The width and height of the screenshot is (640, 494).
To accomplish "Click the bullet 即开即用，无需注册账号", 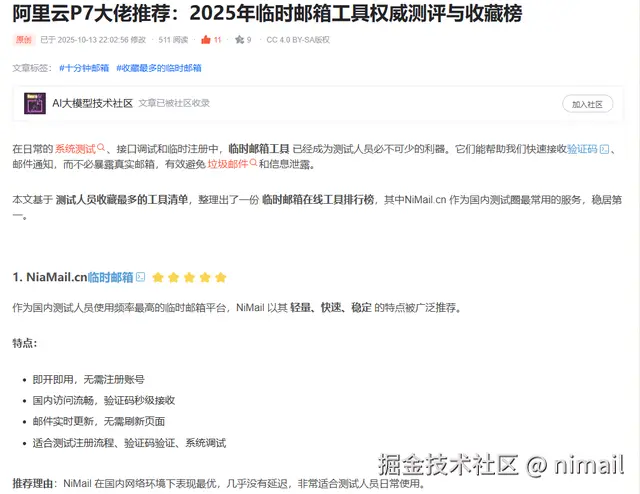I will pyautogui.click(x=89, y=380).
